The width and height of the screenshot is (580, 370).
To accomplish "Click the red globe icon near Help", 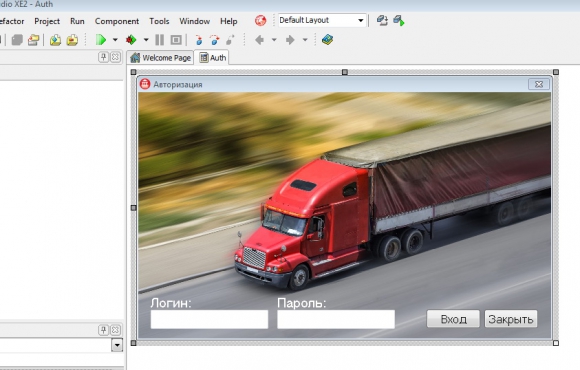I will pos(260,20).
